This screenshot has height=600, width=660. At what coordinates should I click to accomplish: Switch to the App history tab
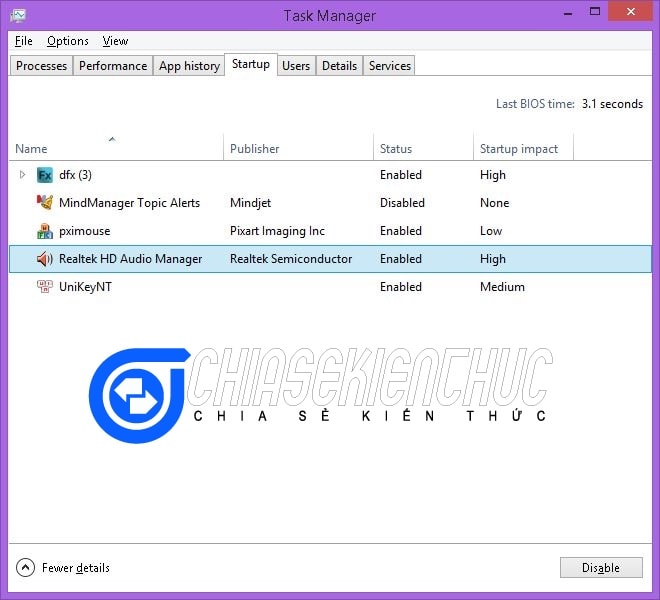[x=189, y=66]
